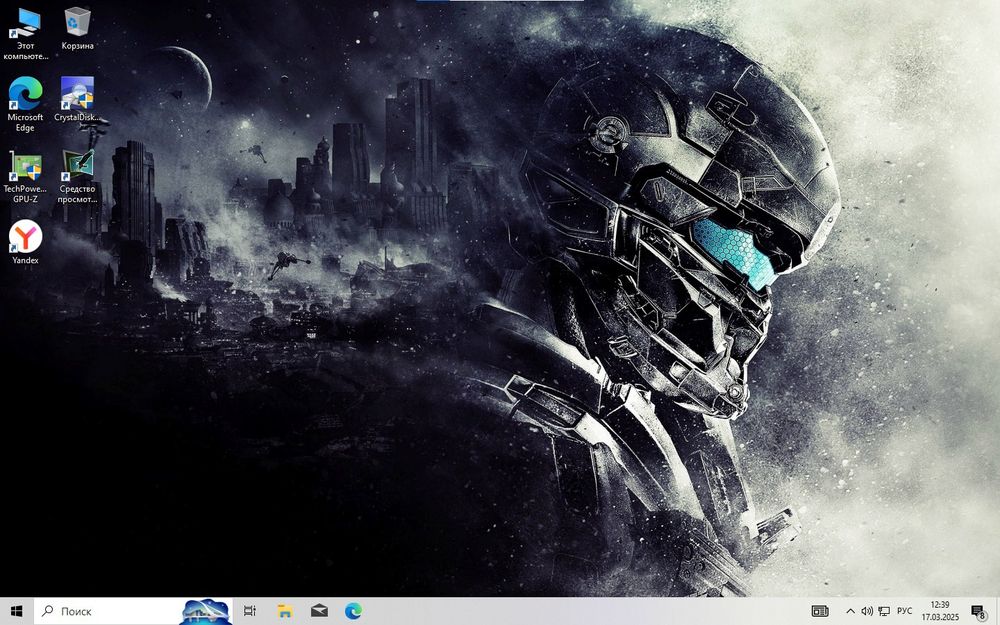Open File Explorer from the taskbar
Viewport: 1000px width, 625px height.
tap(284, 611)
